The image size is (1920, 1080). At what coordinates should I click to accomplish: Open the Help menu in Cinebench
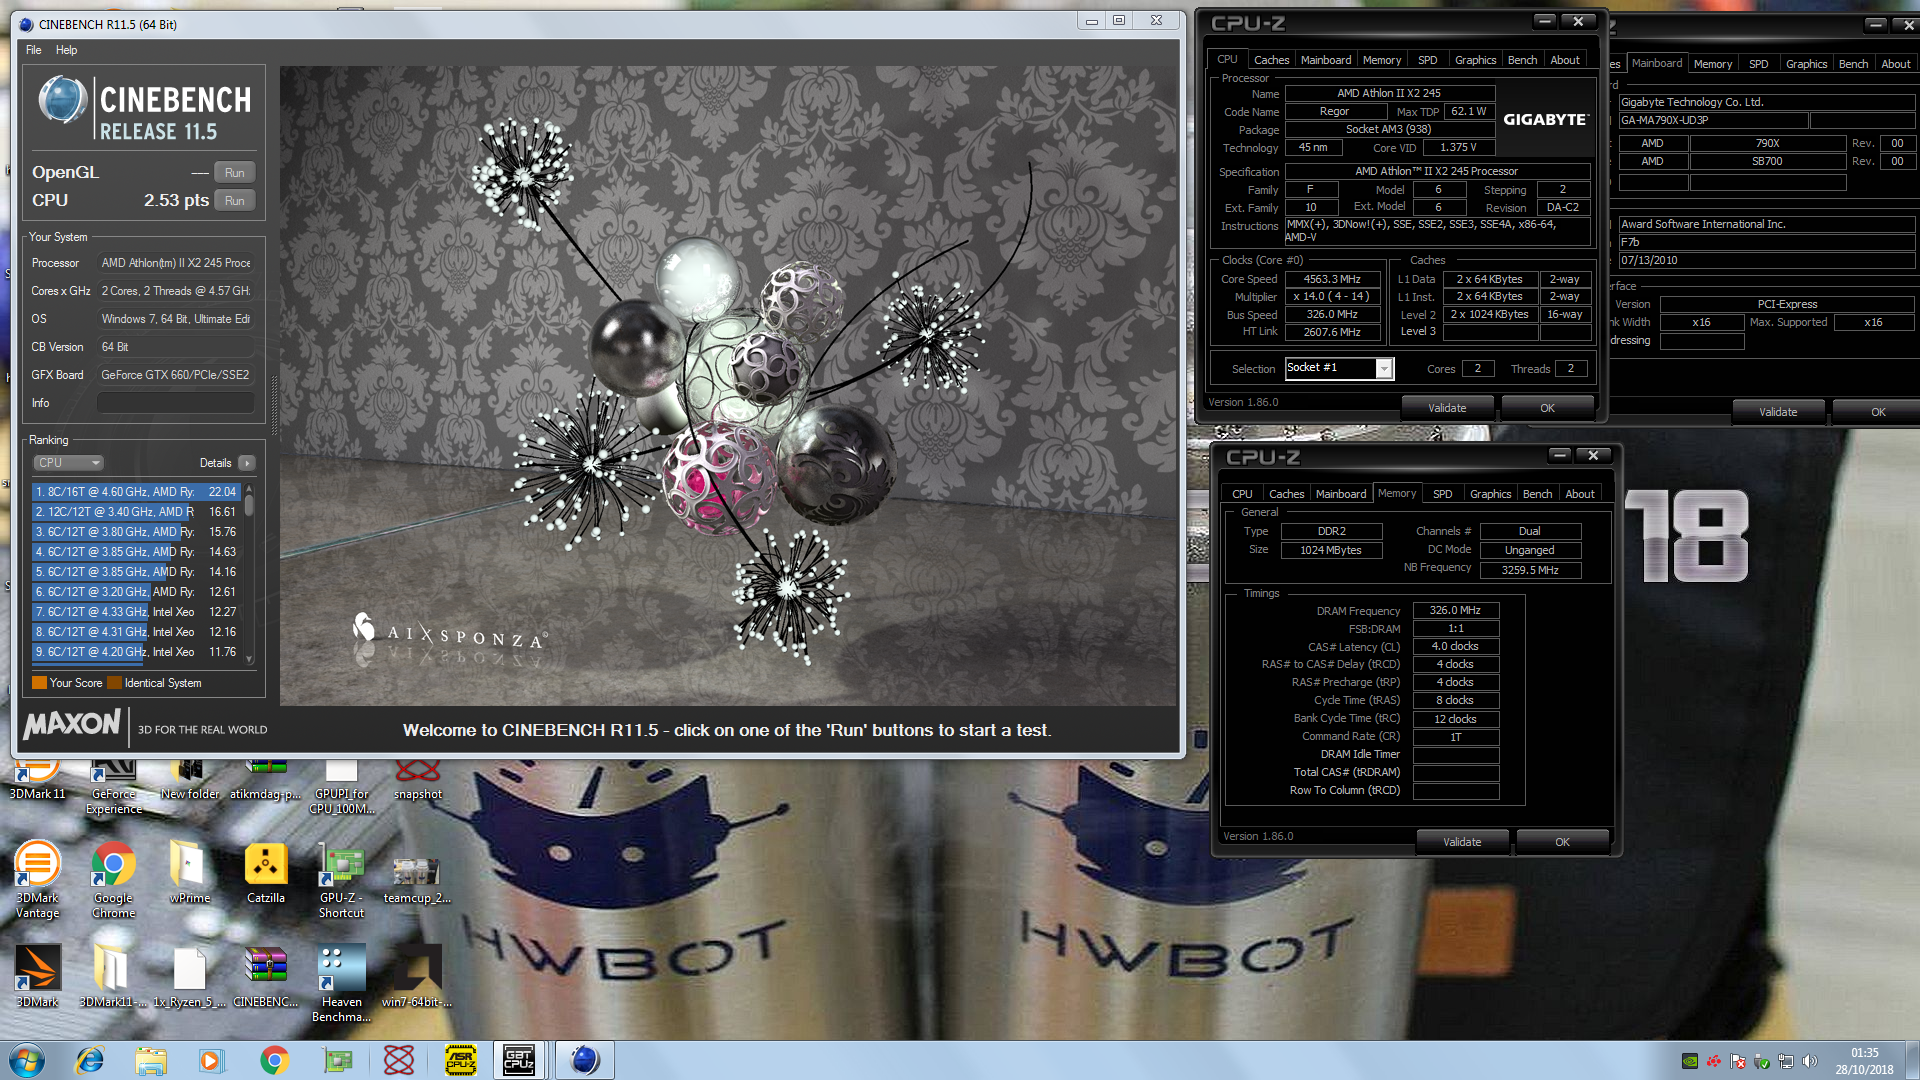coord(66,50)
